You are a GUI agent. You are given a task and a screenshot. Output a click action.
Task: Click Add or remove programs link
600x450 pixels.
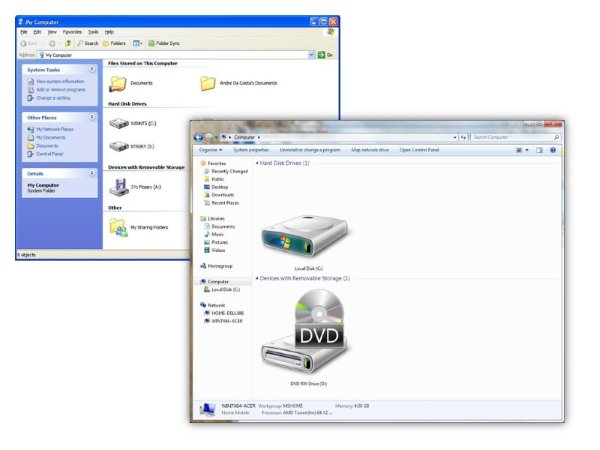(x=61, y=90)
